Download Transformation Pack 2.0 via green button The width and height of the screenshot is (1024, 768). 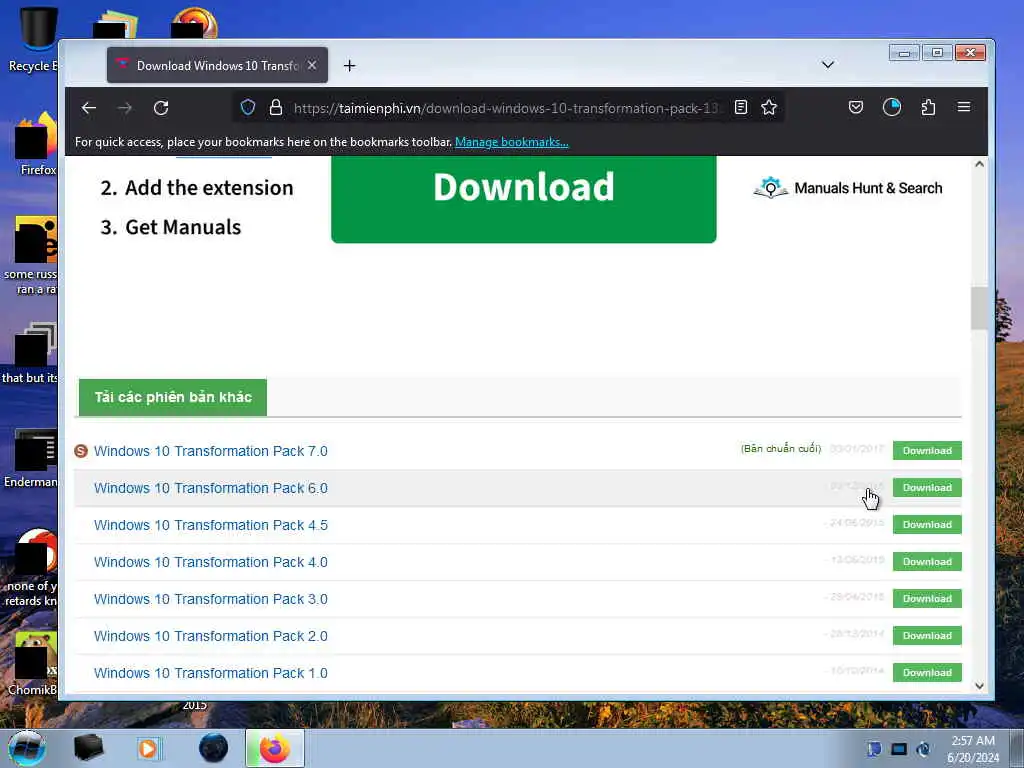[927, 635]
